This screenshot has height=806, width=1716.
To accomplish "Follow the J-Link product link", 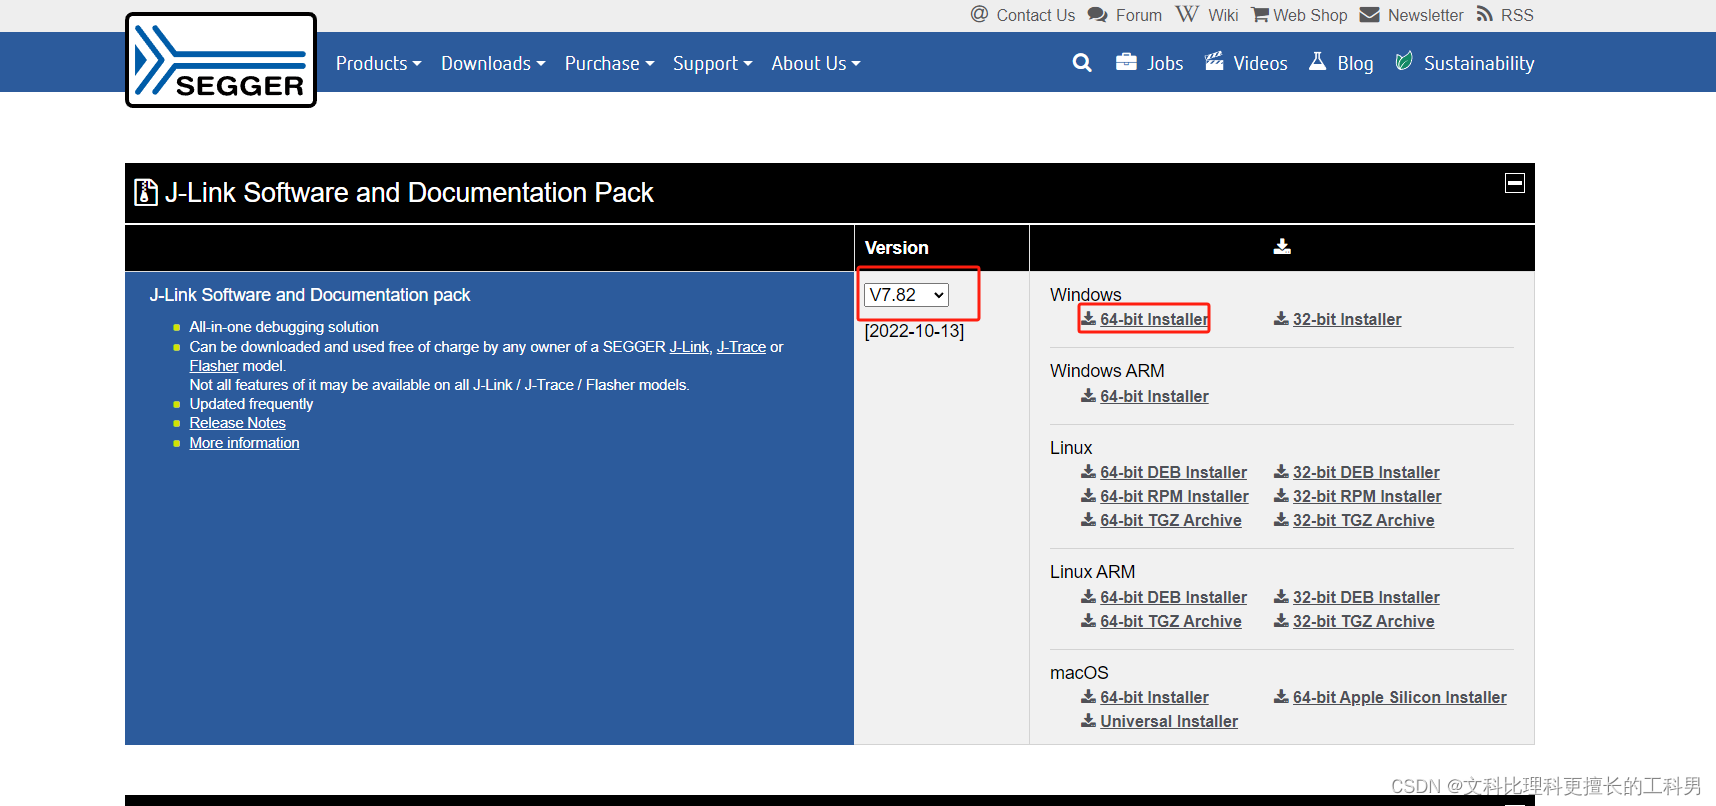I will tap(689, 347).
